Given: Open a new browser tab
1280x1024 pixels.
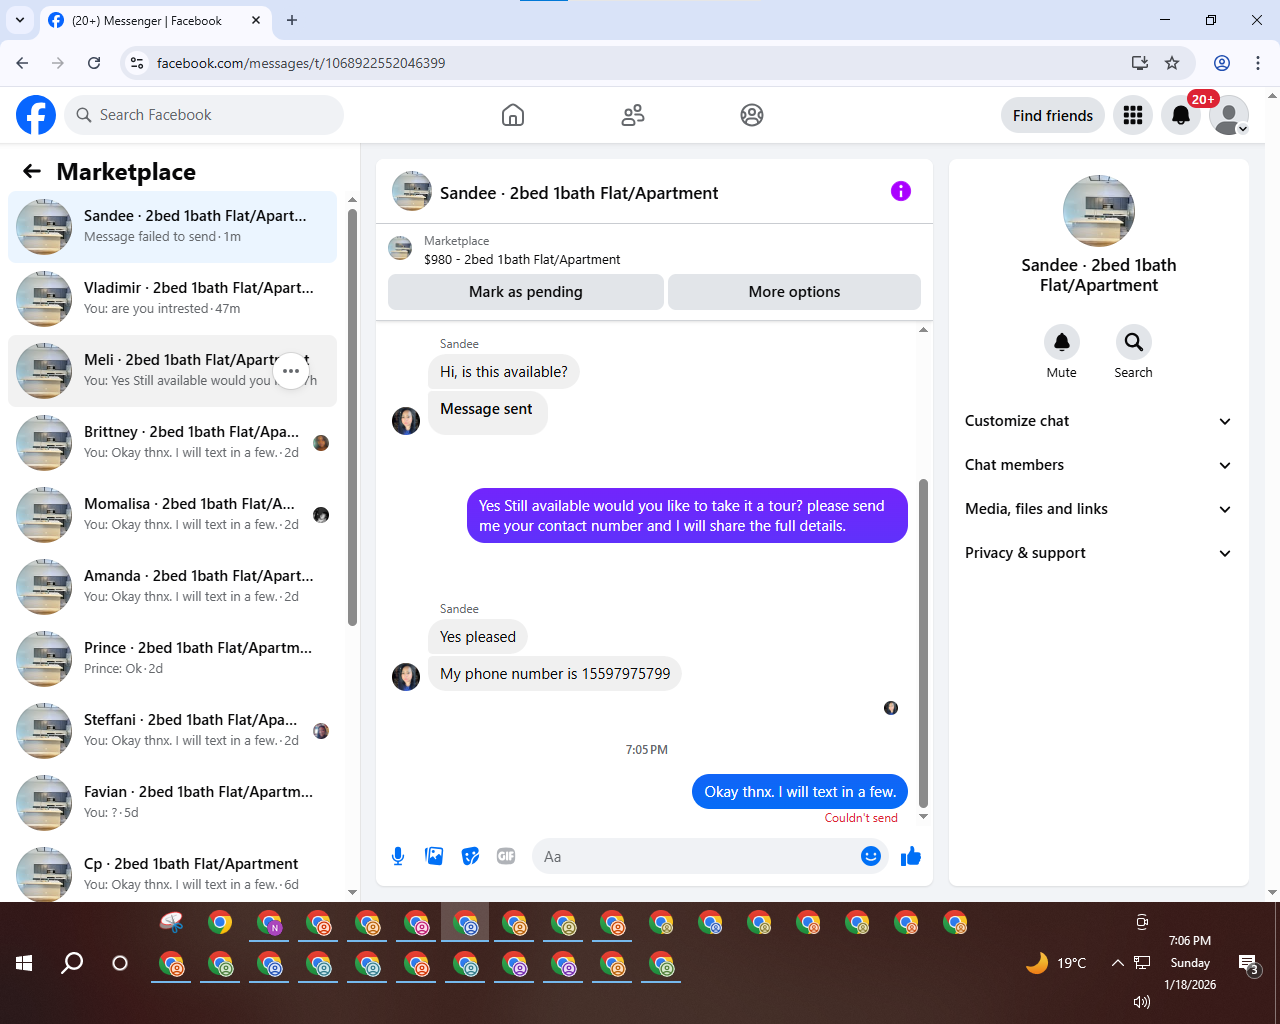Looking at the screenshot, I should [292, 20].
